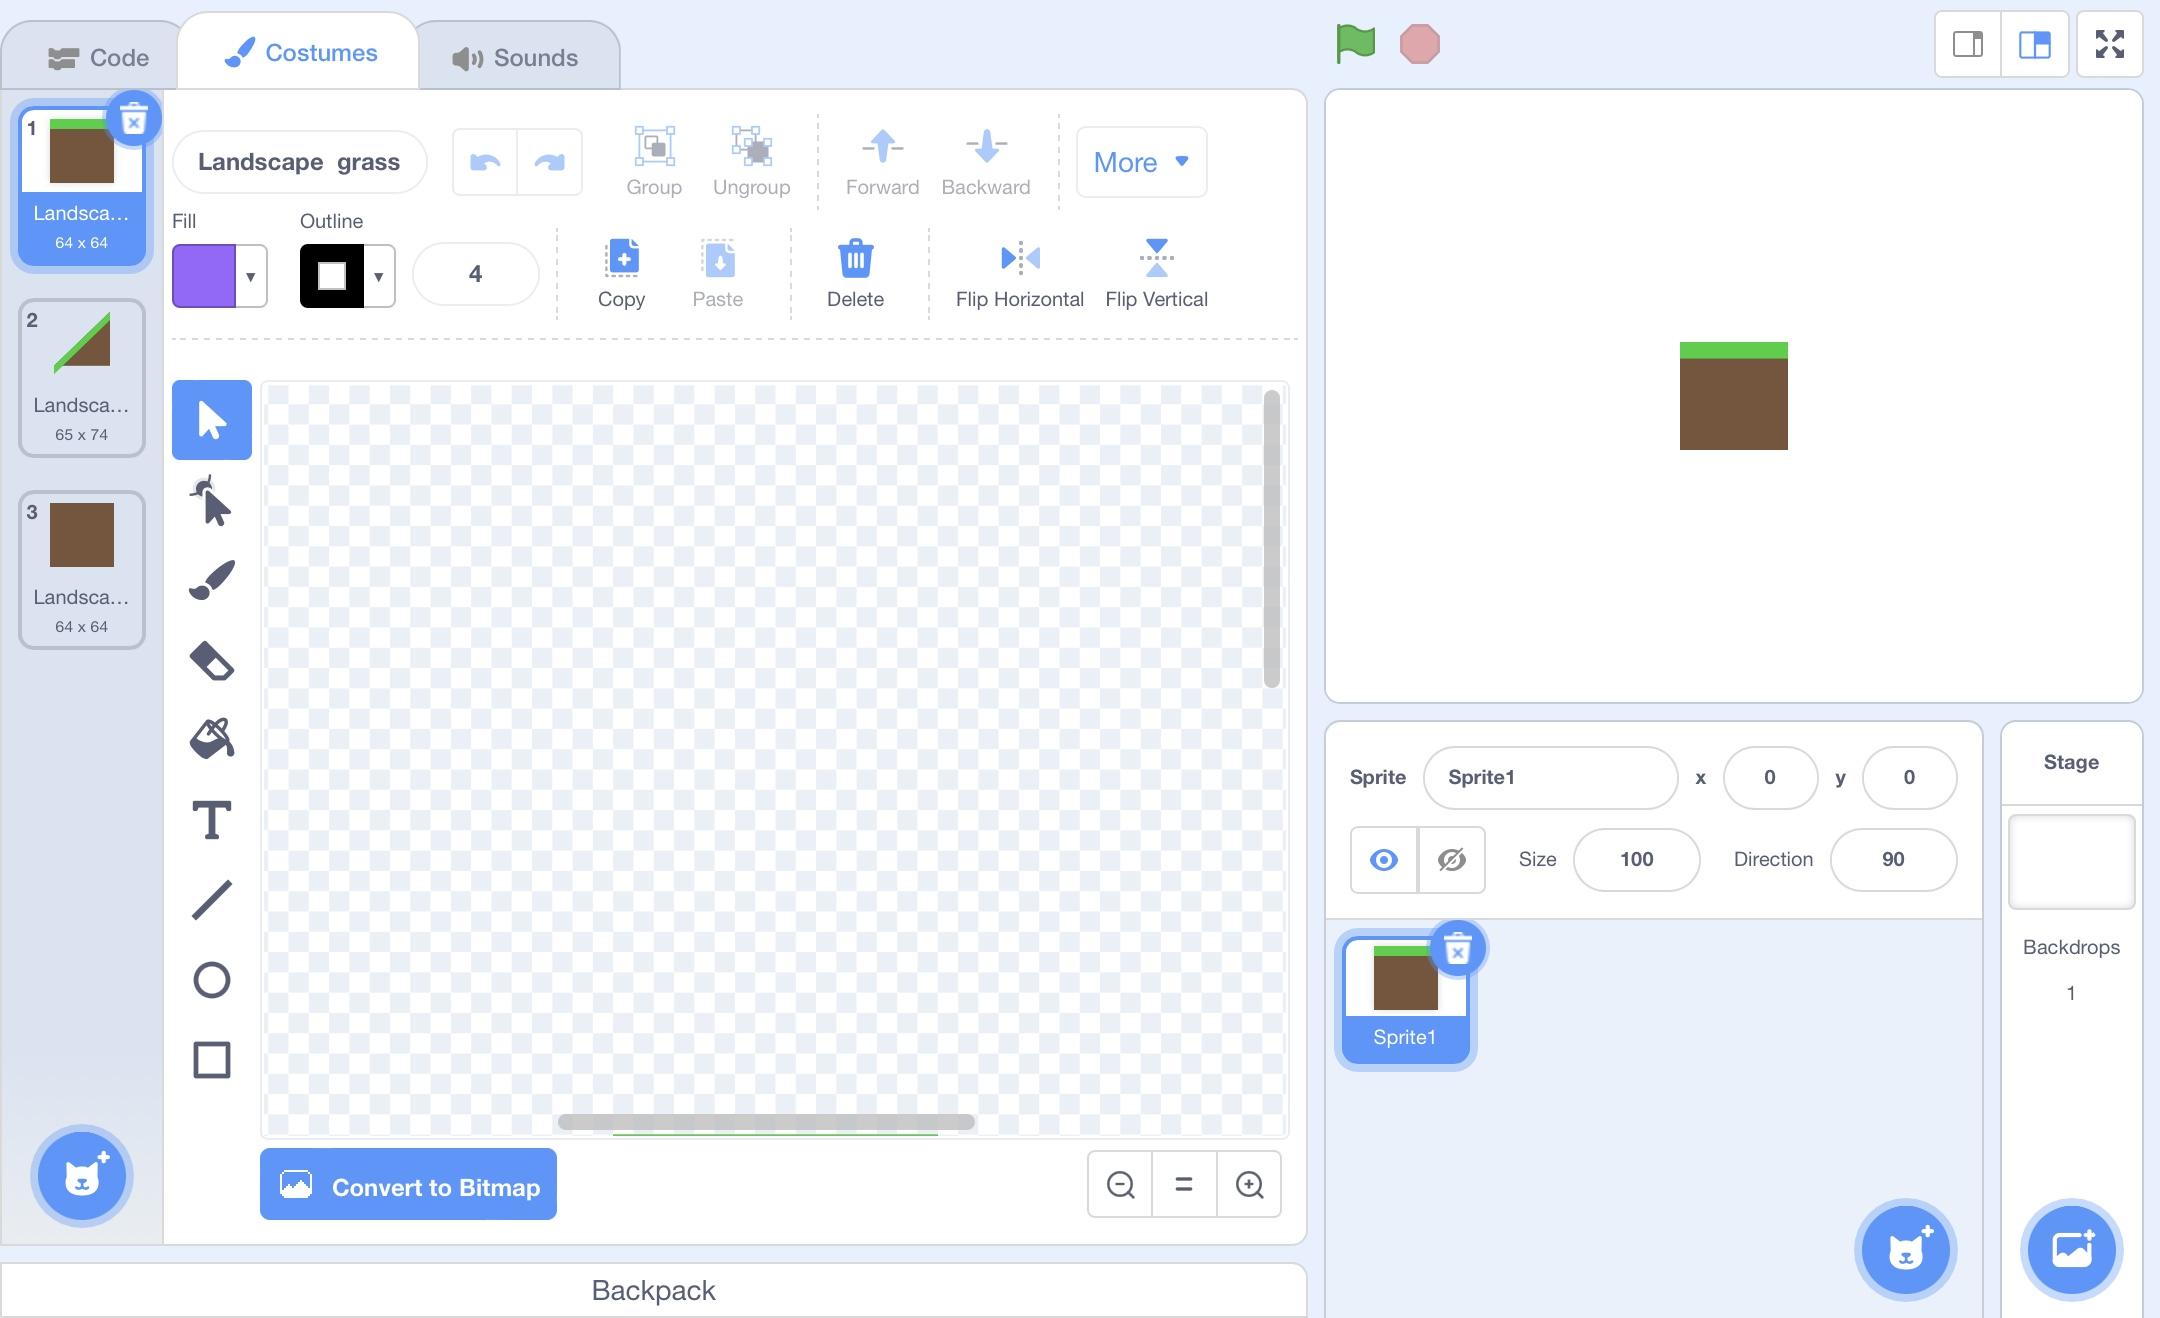This screenshot has width=2160, height=1318.
Task: Activate the Text tool
Action: (x=211, y=820)
